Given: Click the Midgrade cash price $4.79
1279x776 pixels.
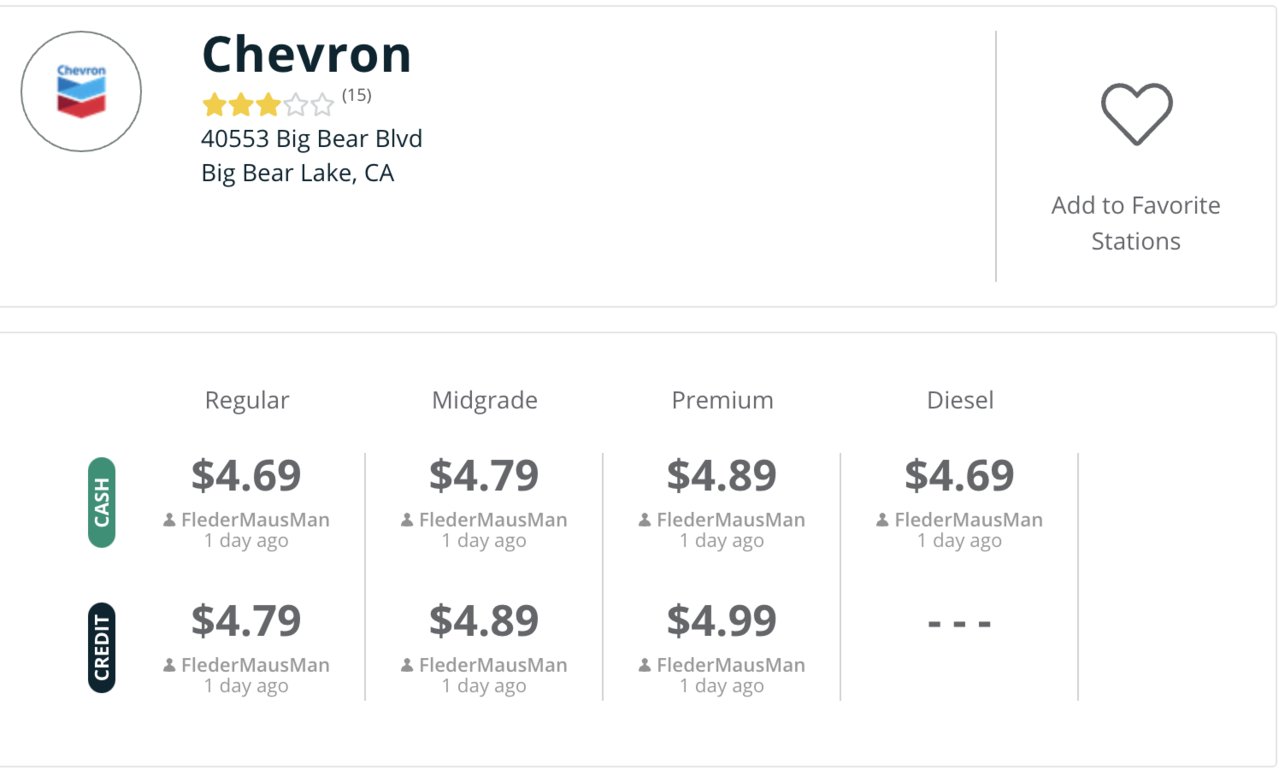Looking at the screenshot, I should coord(484,475).
